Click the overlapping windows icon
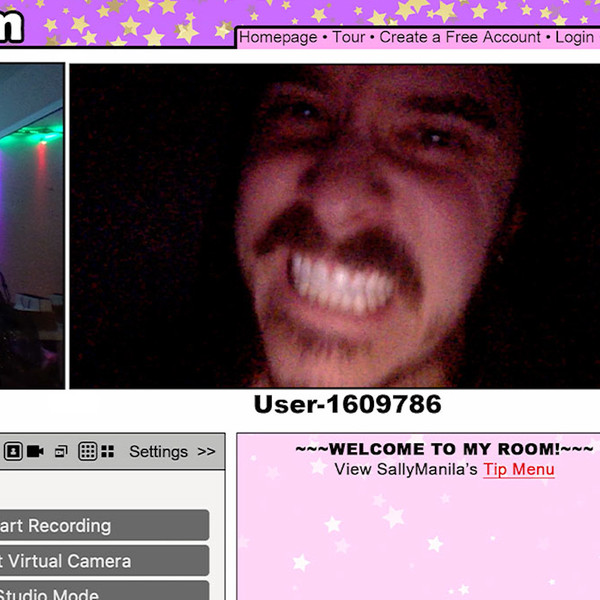Viewport: 600px width, 600px height. coord(62,452)
